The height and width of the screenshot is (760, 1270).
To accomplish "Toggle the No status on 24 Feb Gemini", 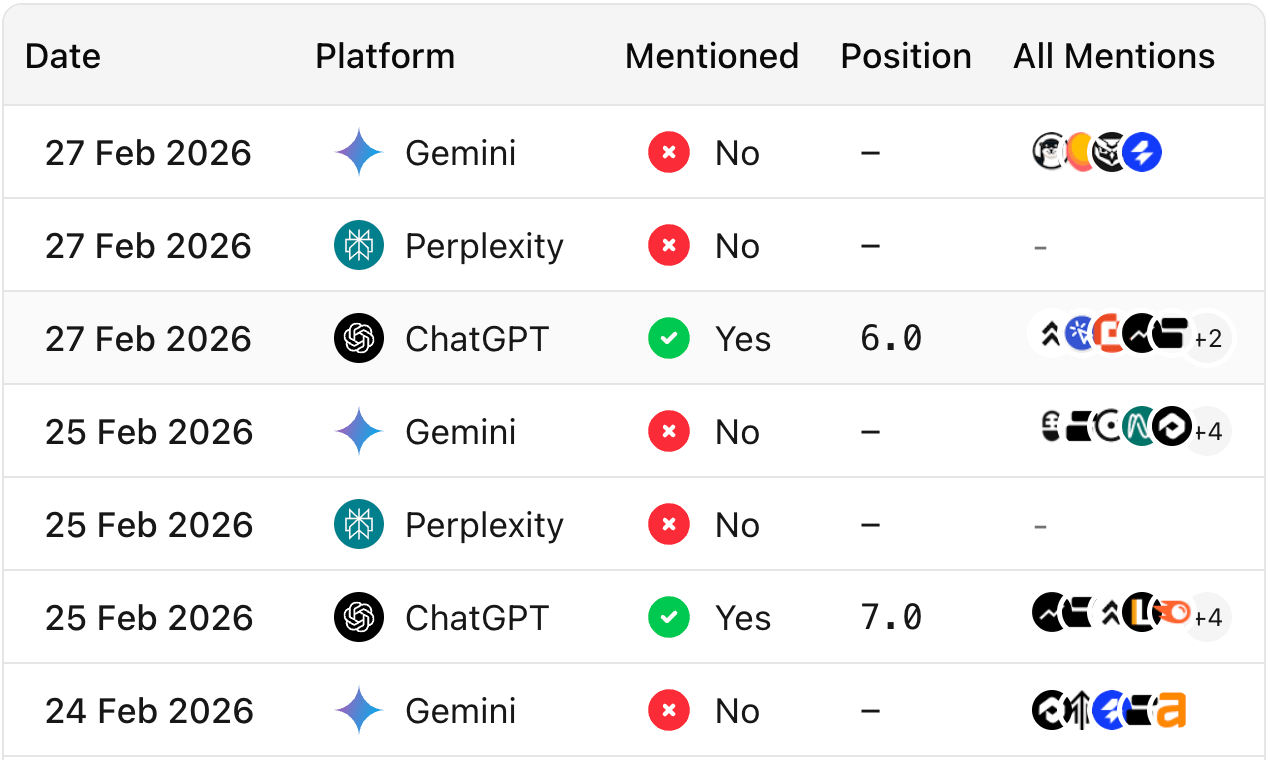I will (668, 710).
